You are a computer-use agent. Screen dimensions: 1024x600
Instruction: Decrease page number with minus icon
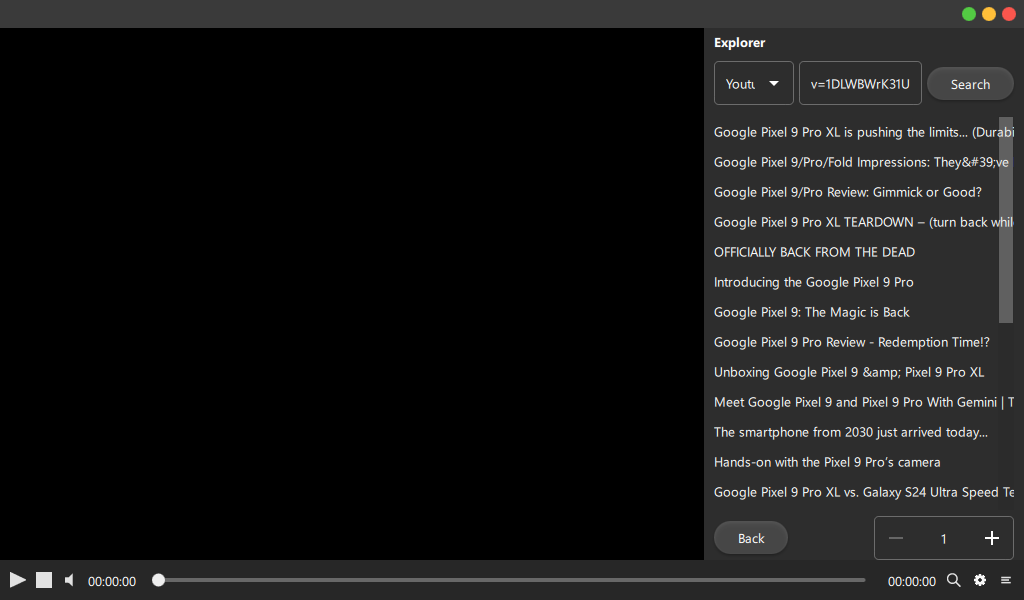click(x=896, y=539)
